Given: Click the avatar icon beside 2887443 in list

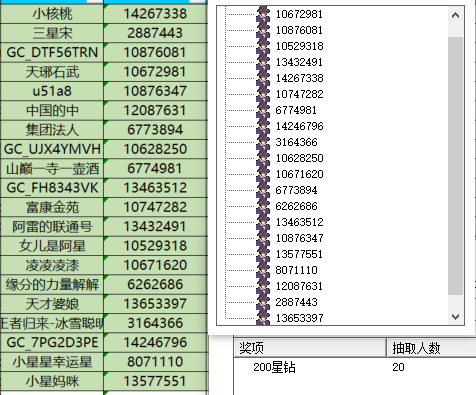Looking at the screenshot, I should (263, 302).
